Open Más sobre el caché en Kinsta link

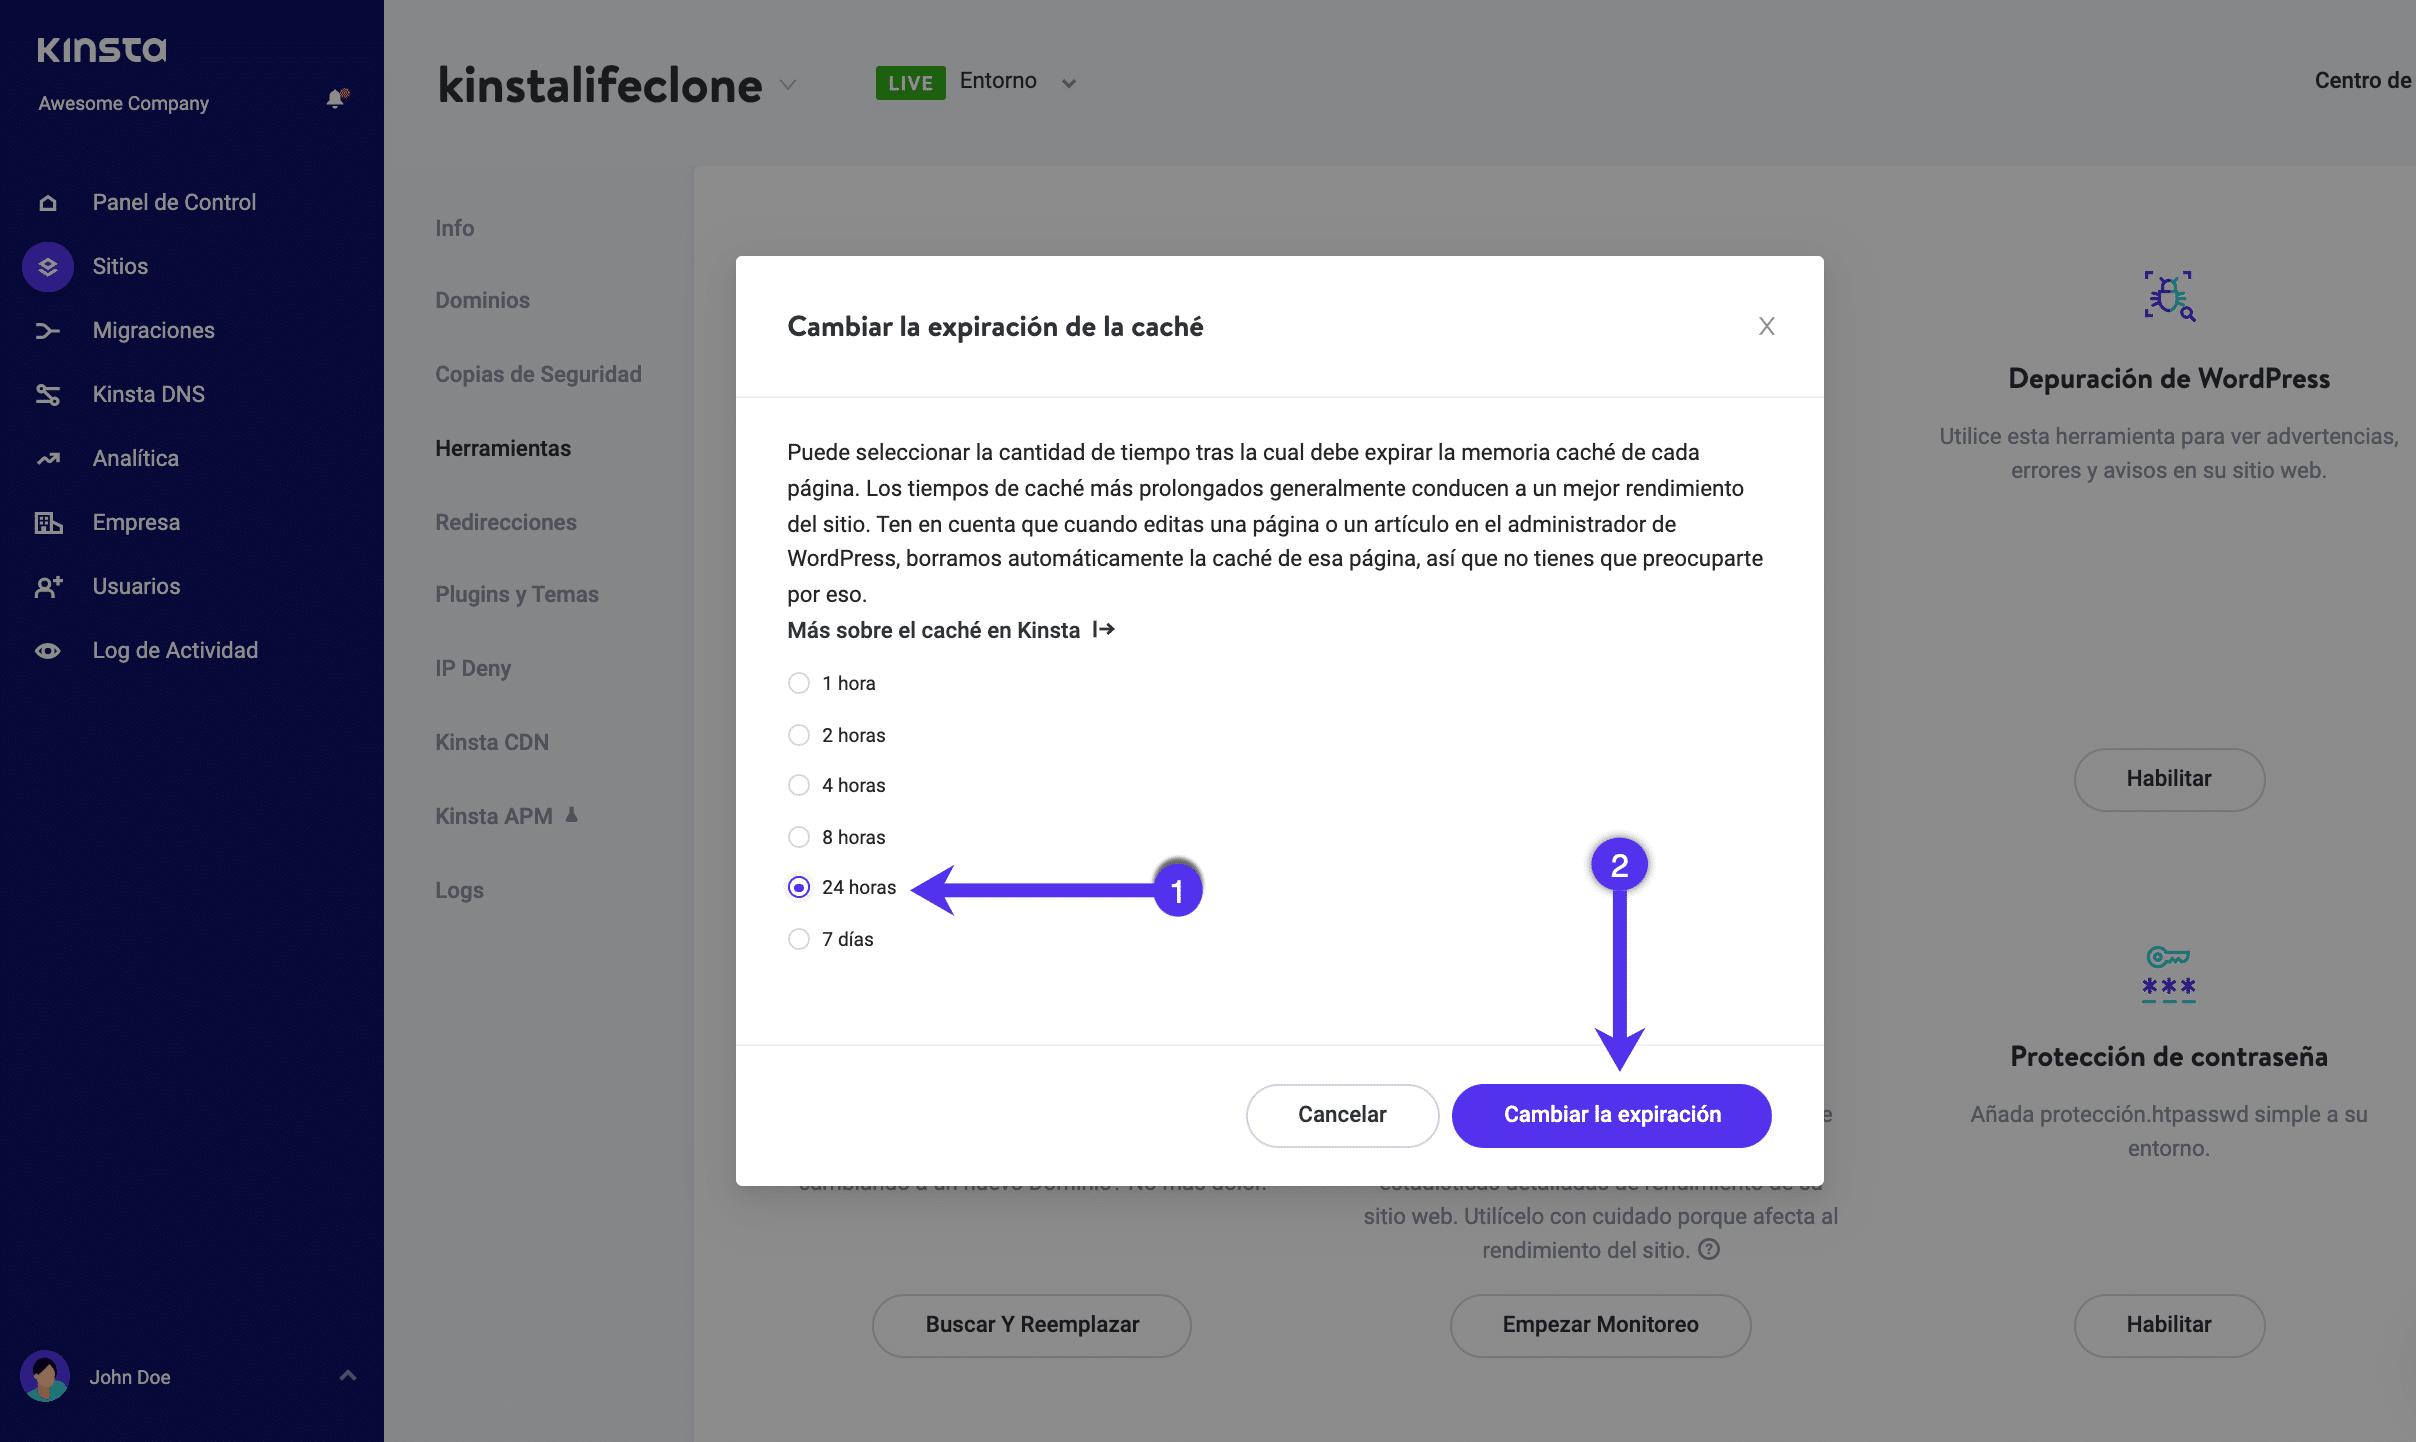(950, 630)
